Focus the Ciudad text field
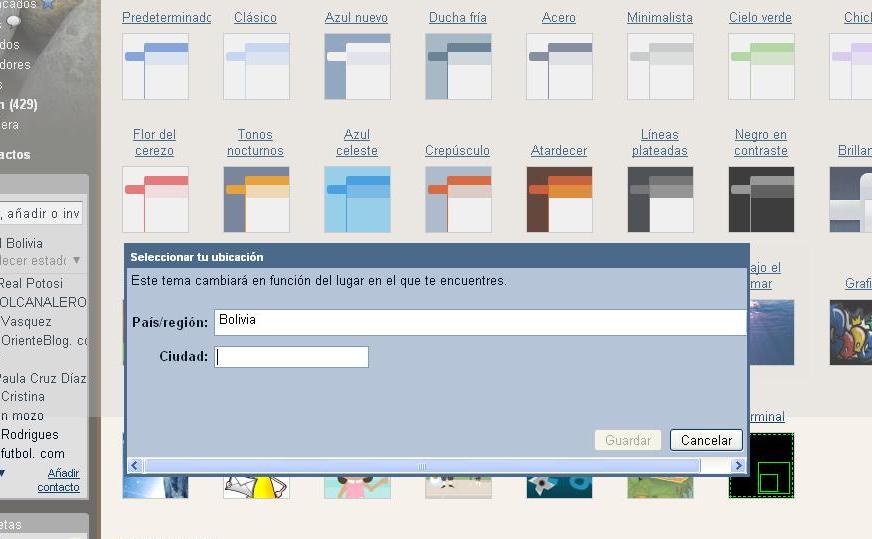872x539 pixels. [291, 357]
